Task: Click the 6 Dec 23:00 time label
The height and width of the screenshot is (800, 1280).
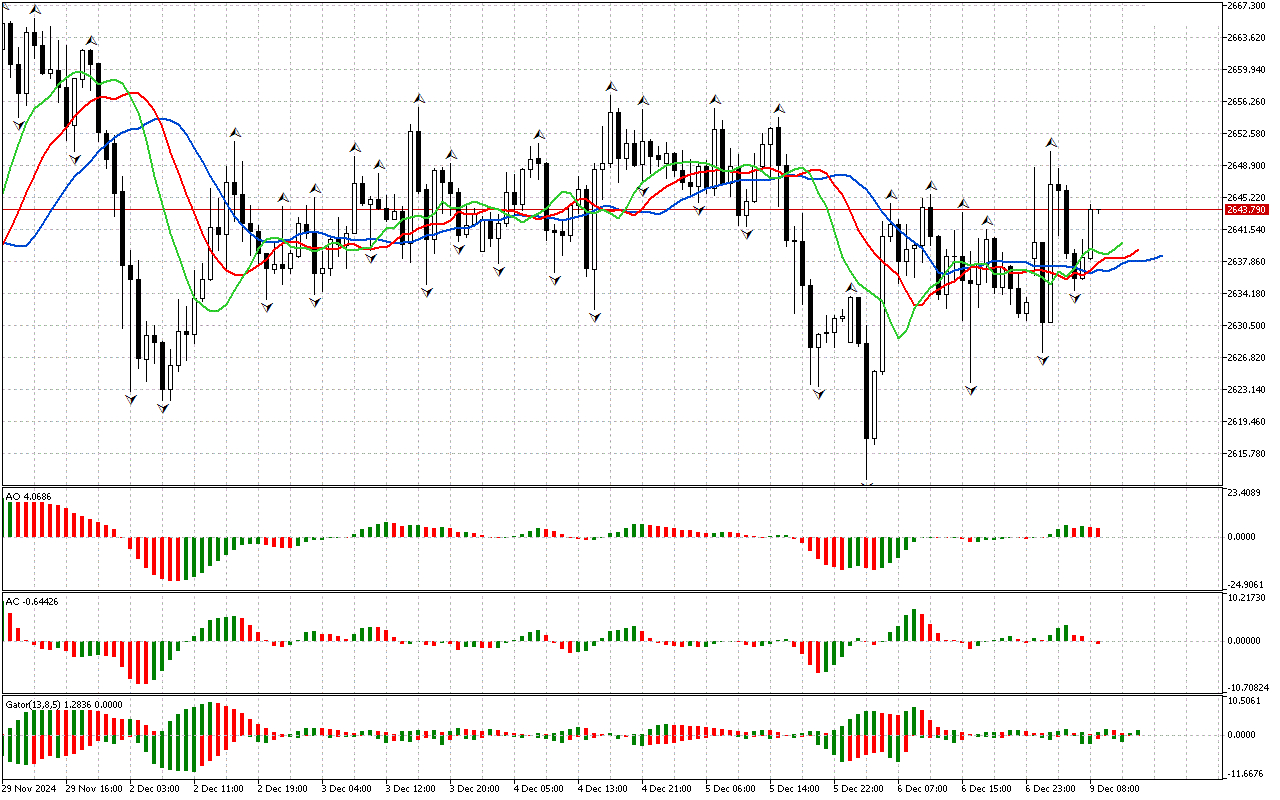Action: coord(1052,788)
